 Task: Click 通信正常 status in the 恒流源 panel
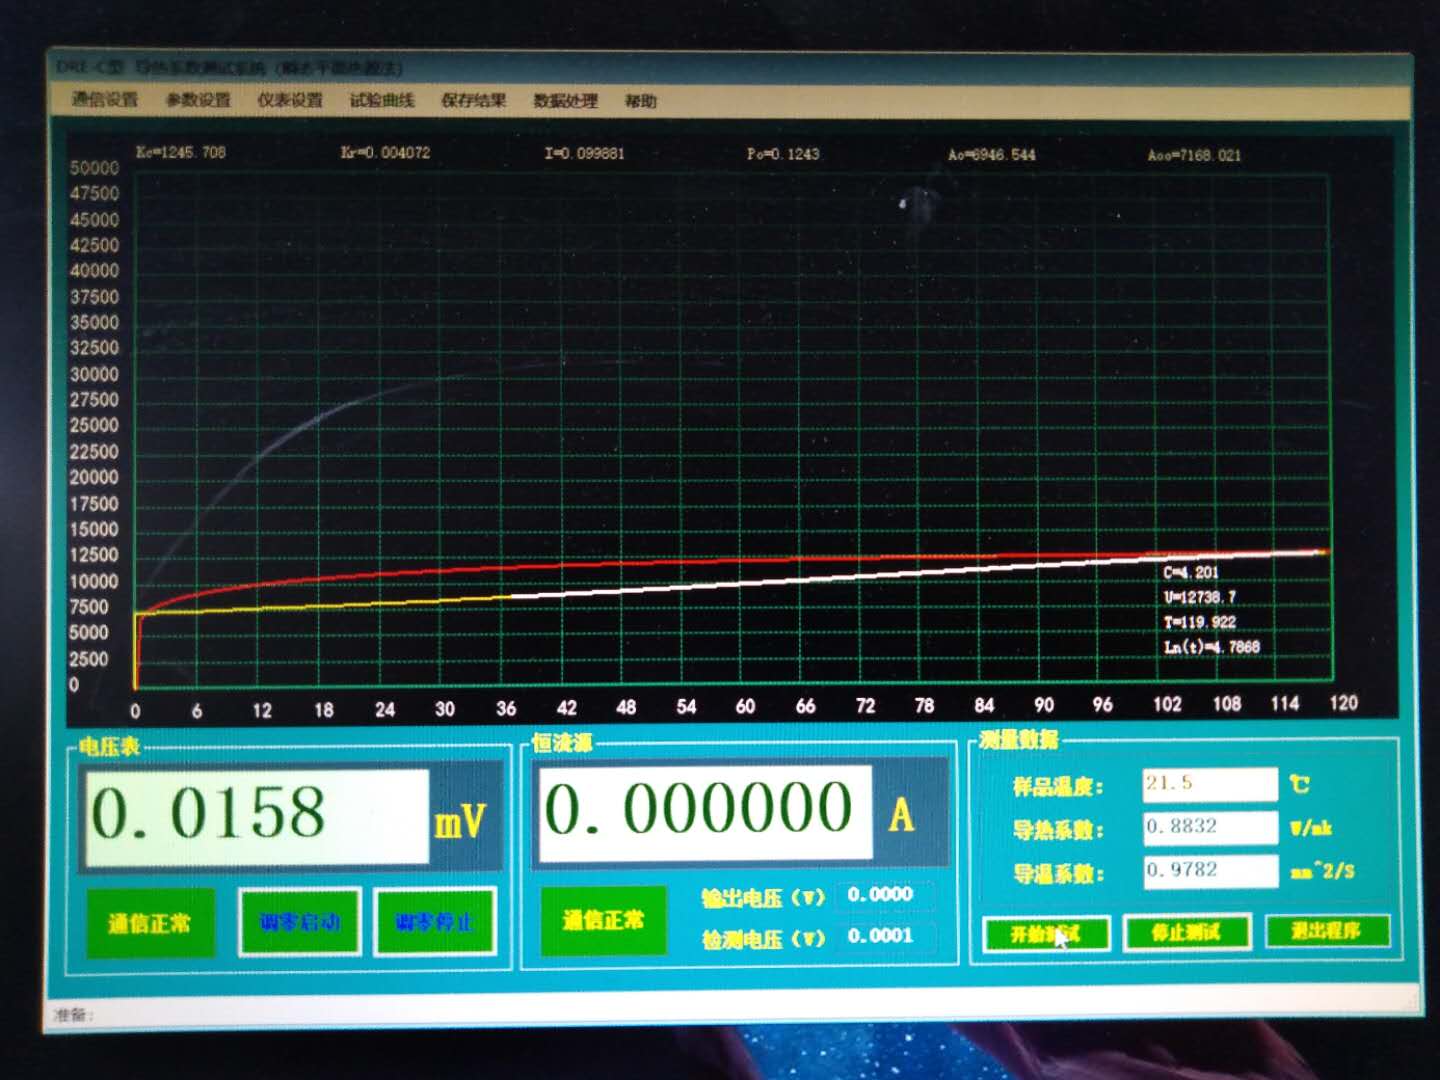(x=603, y=920)
